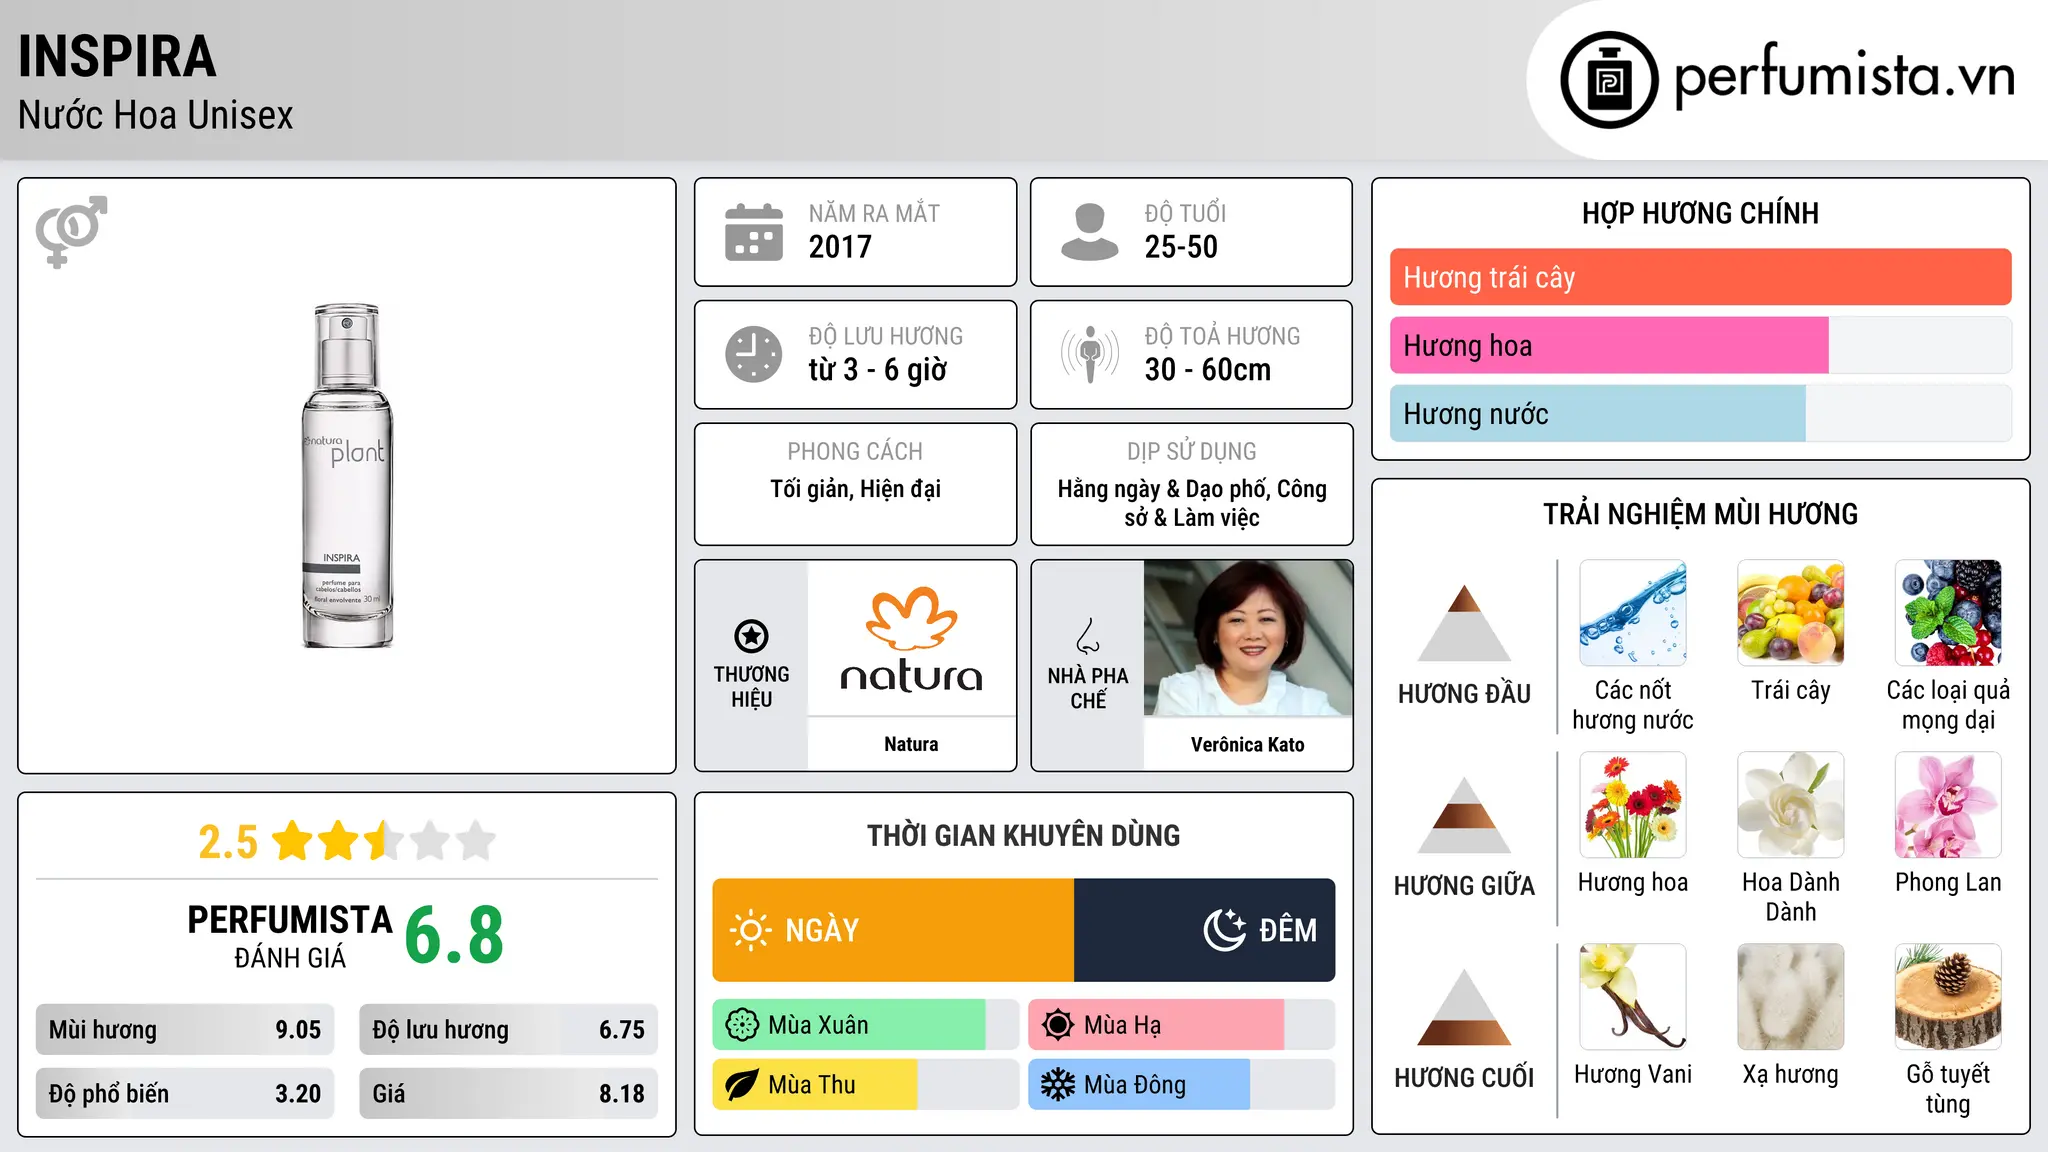
Task: Click the Thời gian khuyên dùng heading
Action: pyautogui.click(x=1023, y=835)
